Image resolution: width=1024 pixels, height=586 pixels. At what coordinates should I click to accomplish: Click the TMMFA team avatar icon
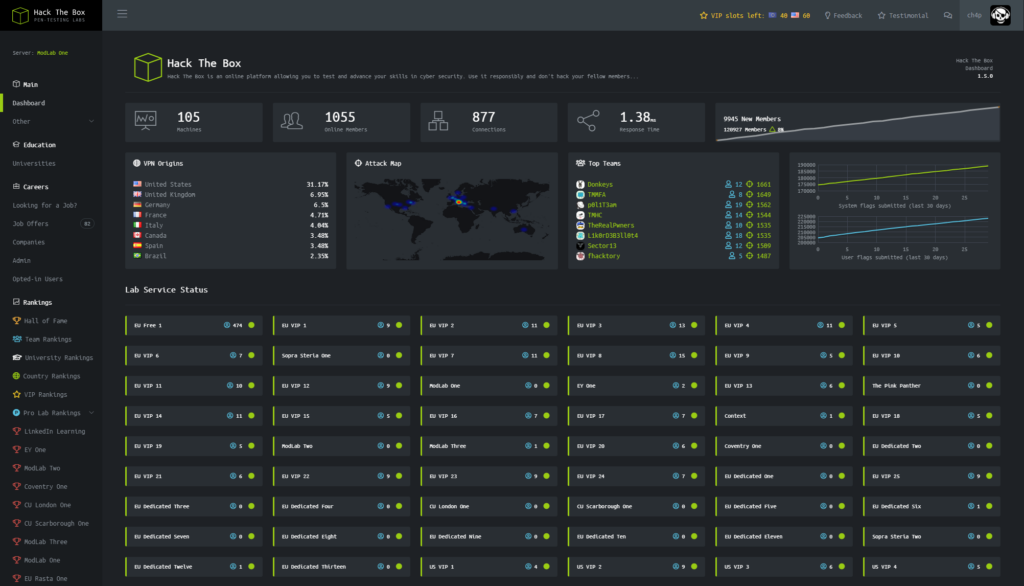pyautogui.click(x=580, y=195)
